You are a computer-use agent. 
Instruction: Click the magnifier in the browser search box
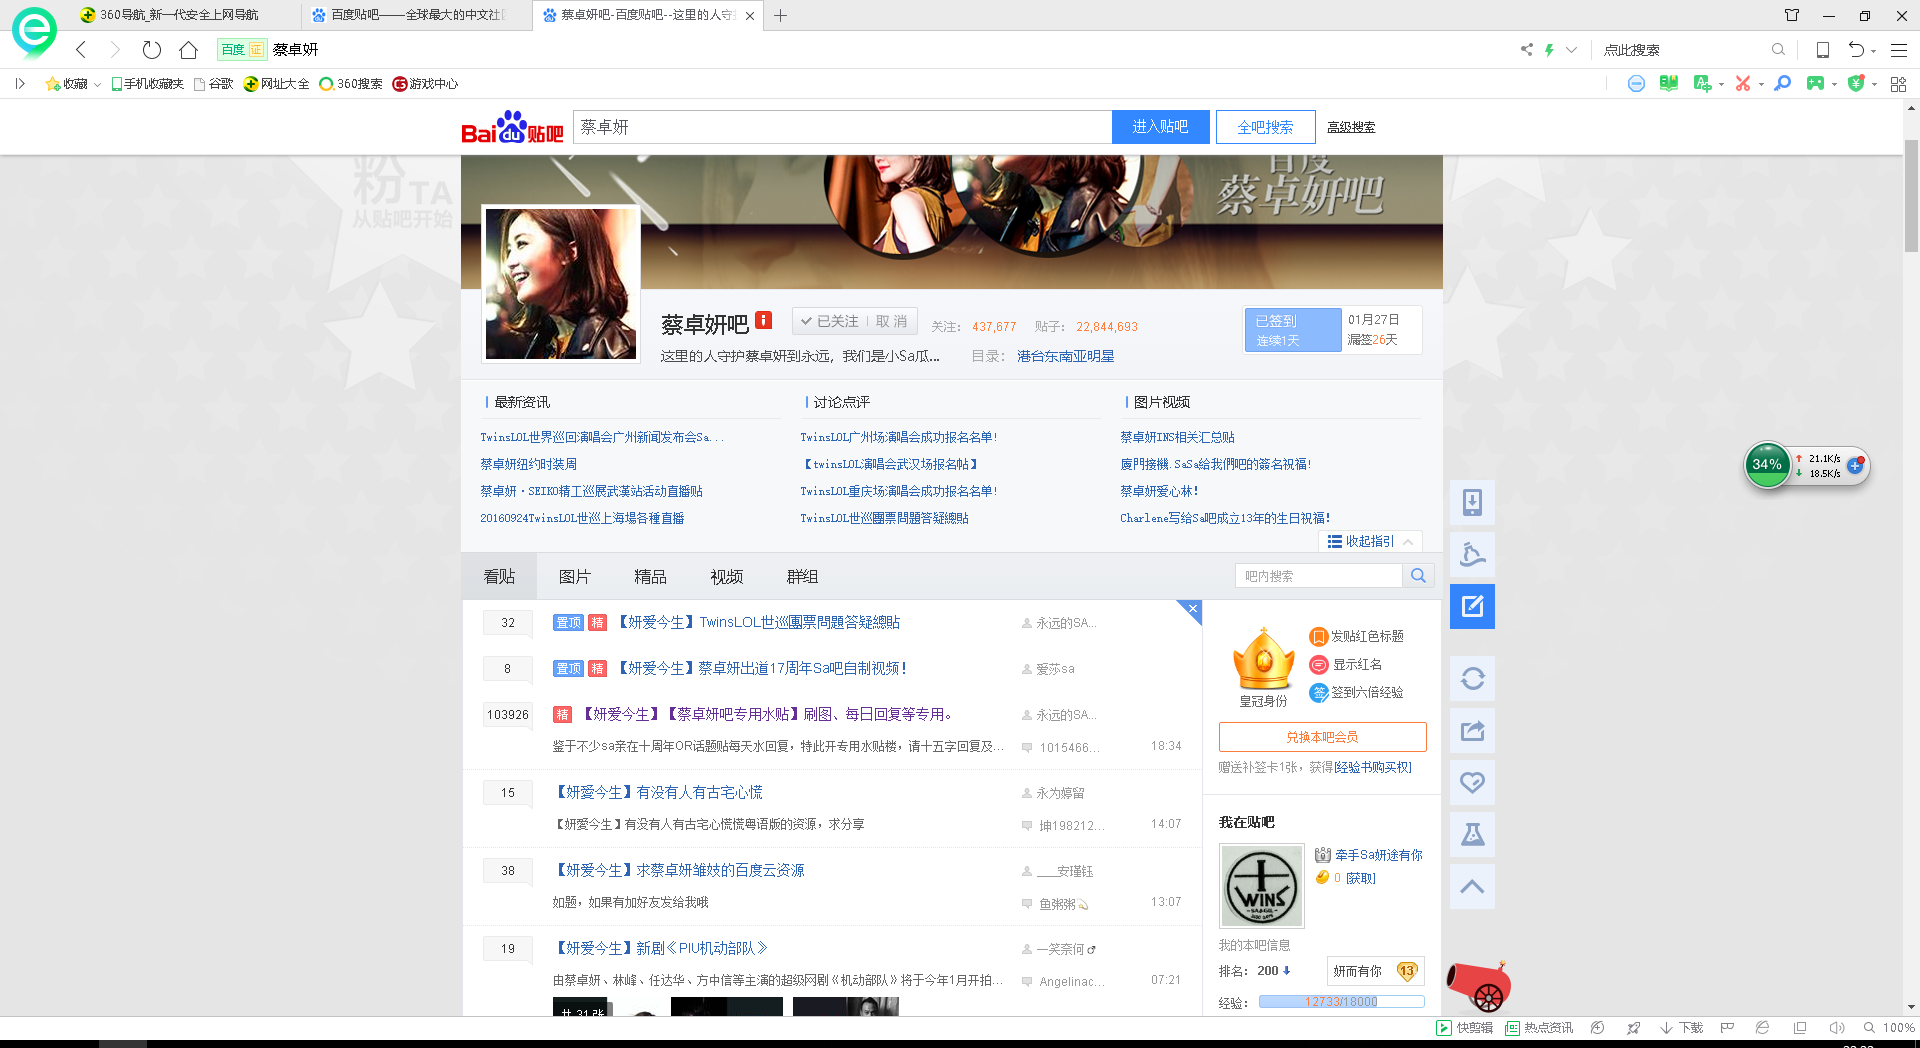[1778, 50]
